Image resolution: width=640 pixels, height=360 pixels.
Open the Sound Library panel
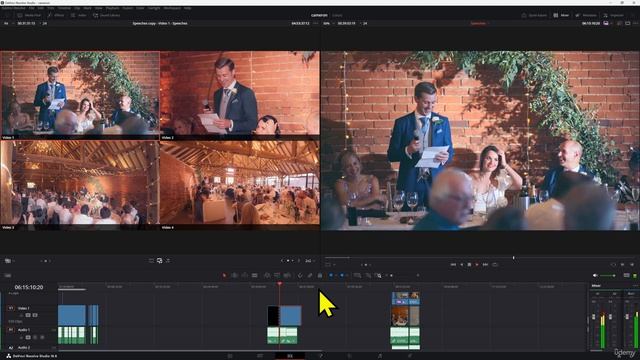pyautogui.click(x=107, y=15)
